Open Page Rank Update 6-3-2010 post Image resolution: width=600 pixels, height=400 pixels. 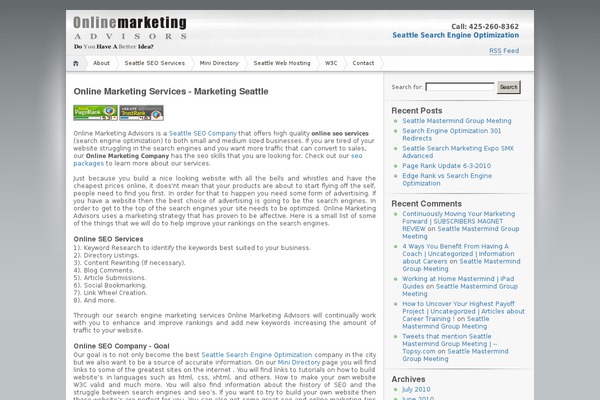click(x=447, y=166)
